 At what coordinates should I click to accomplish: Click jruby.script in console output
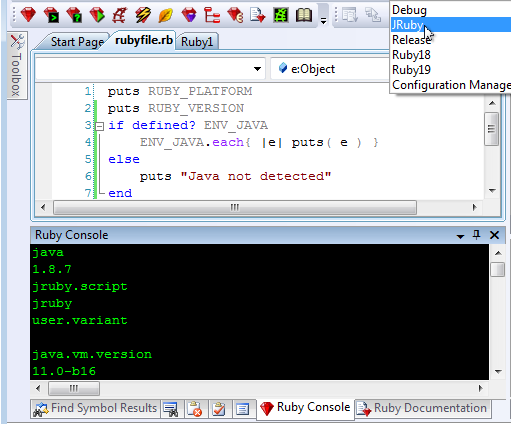coord(80,287)
